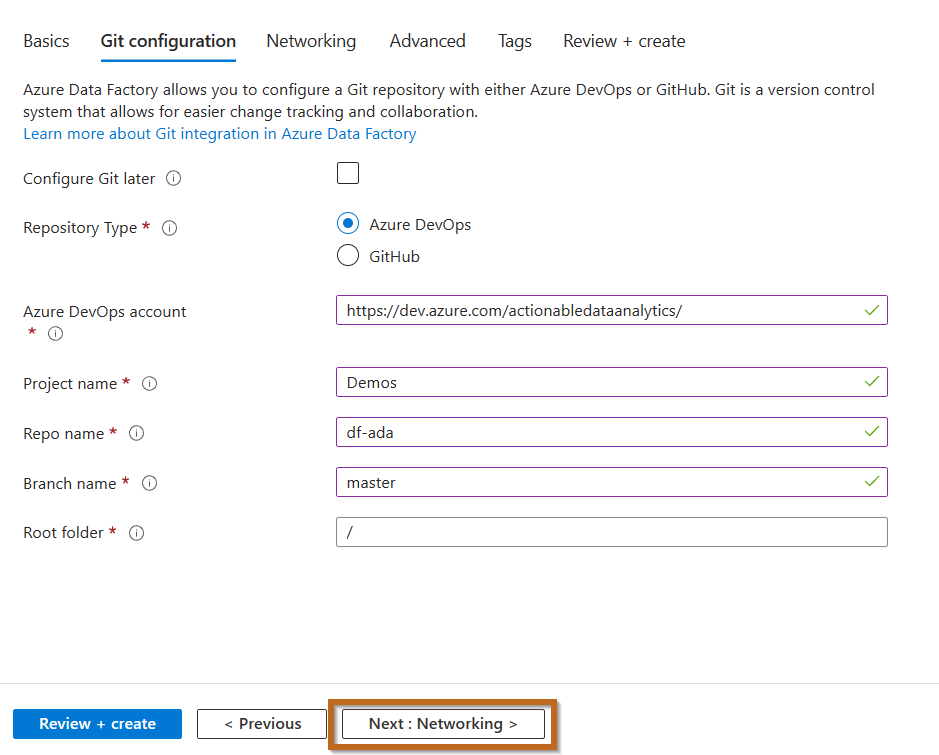
Task: Click the Repository Type label
Action: 80,228
